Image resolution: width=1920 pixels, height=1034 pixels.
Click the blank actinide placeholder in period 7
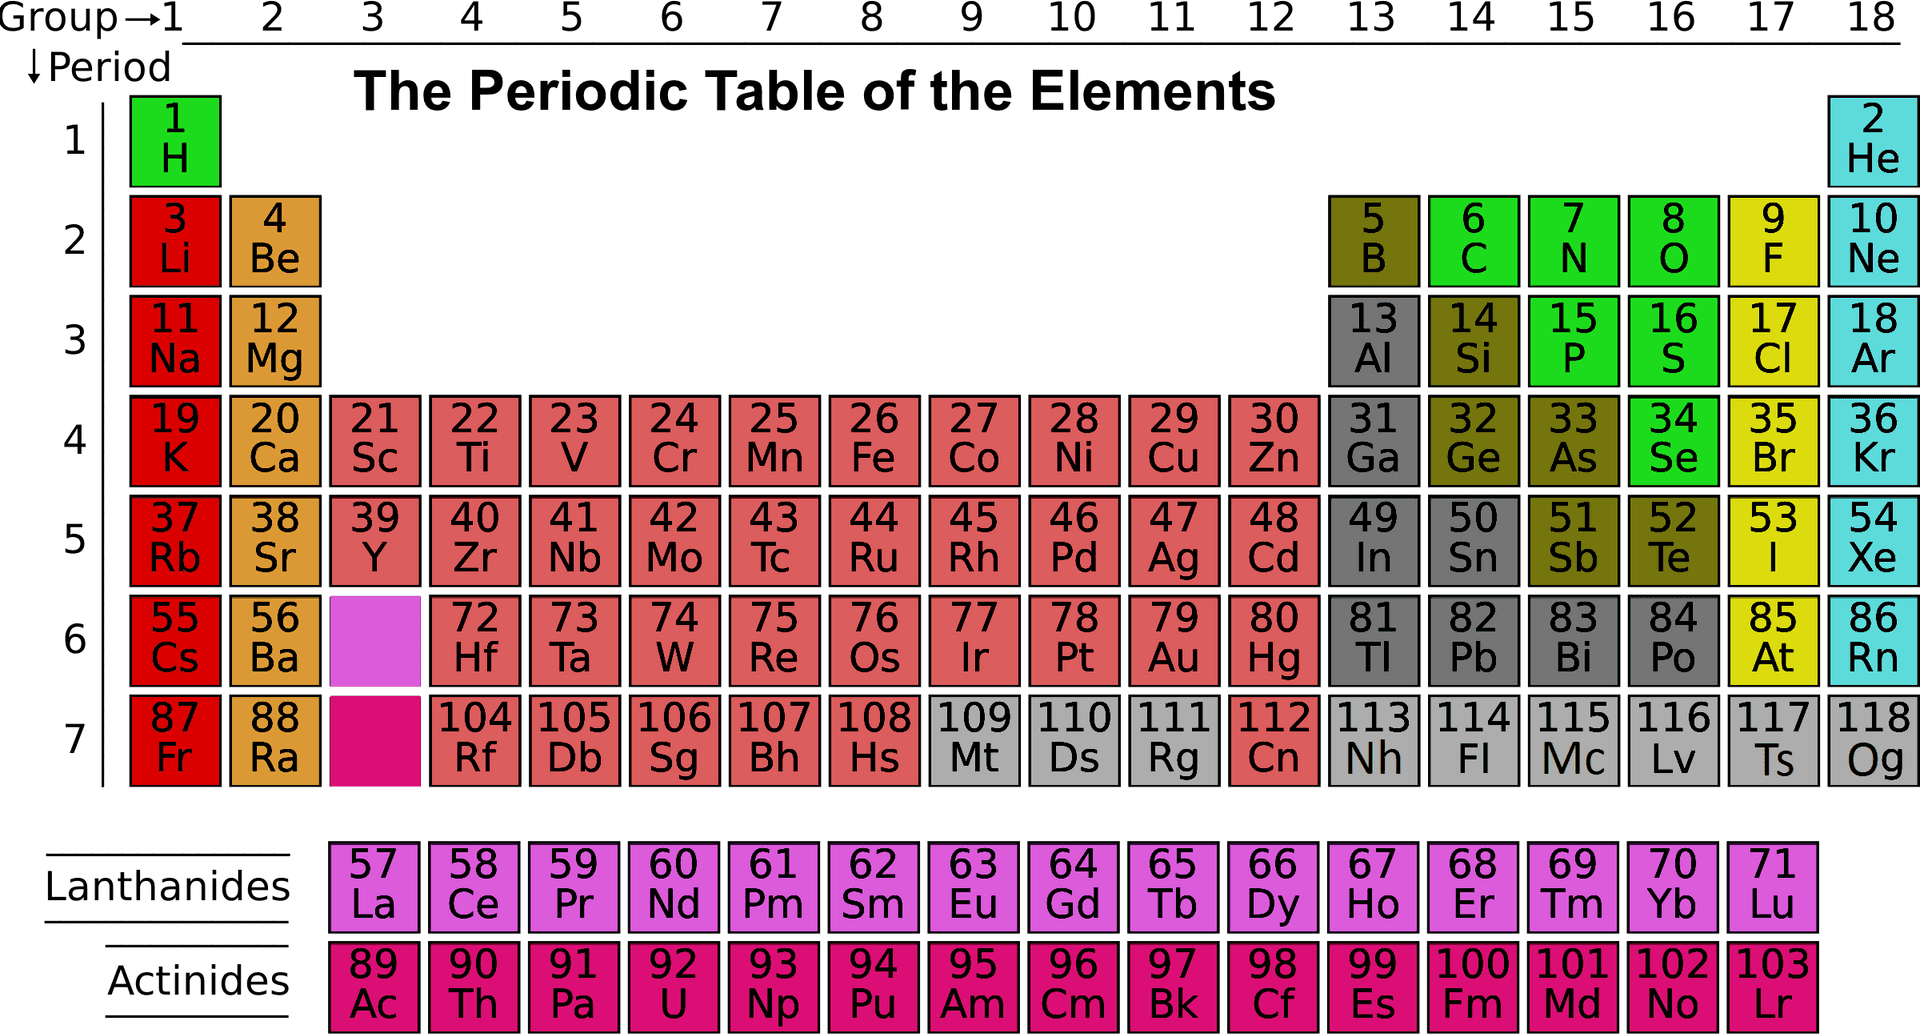point(375,741)
